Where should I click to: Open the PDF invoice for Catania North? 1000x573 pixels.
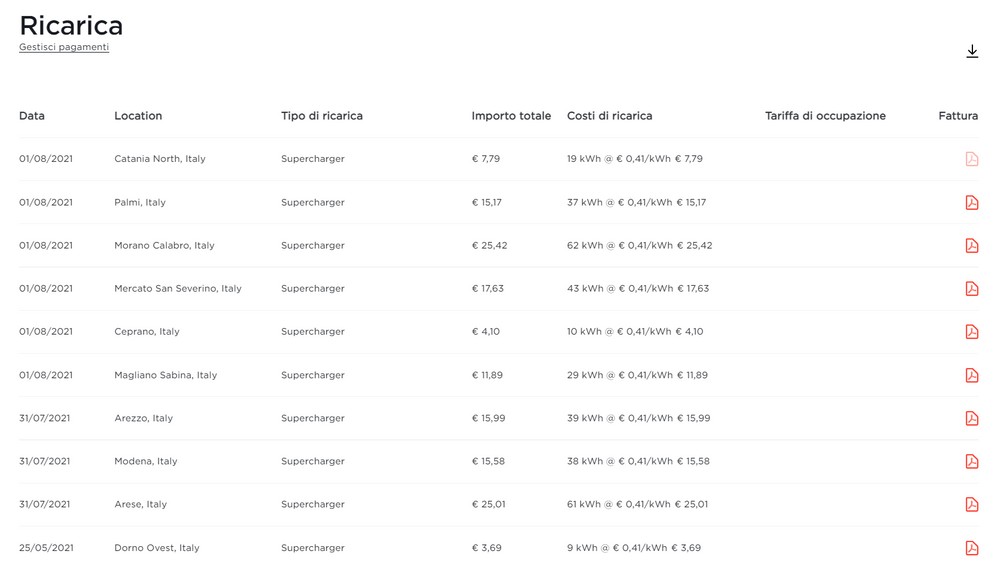pos(971,159)
